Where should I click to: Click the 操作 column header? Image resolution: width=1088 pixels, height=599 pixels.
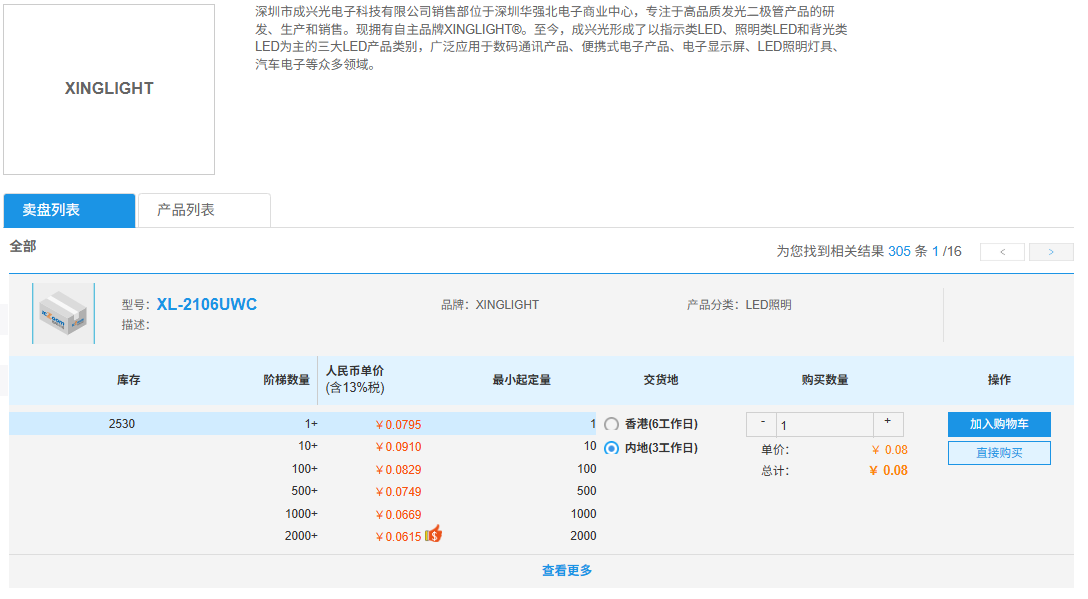click(x=999, y=380)
